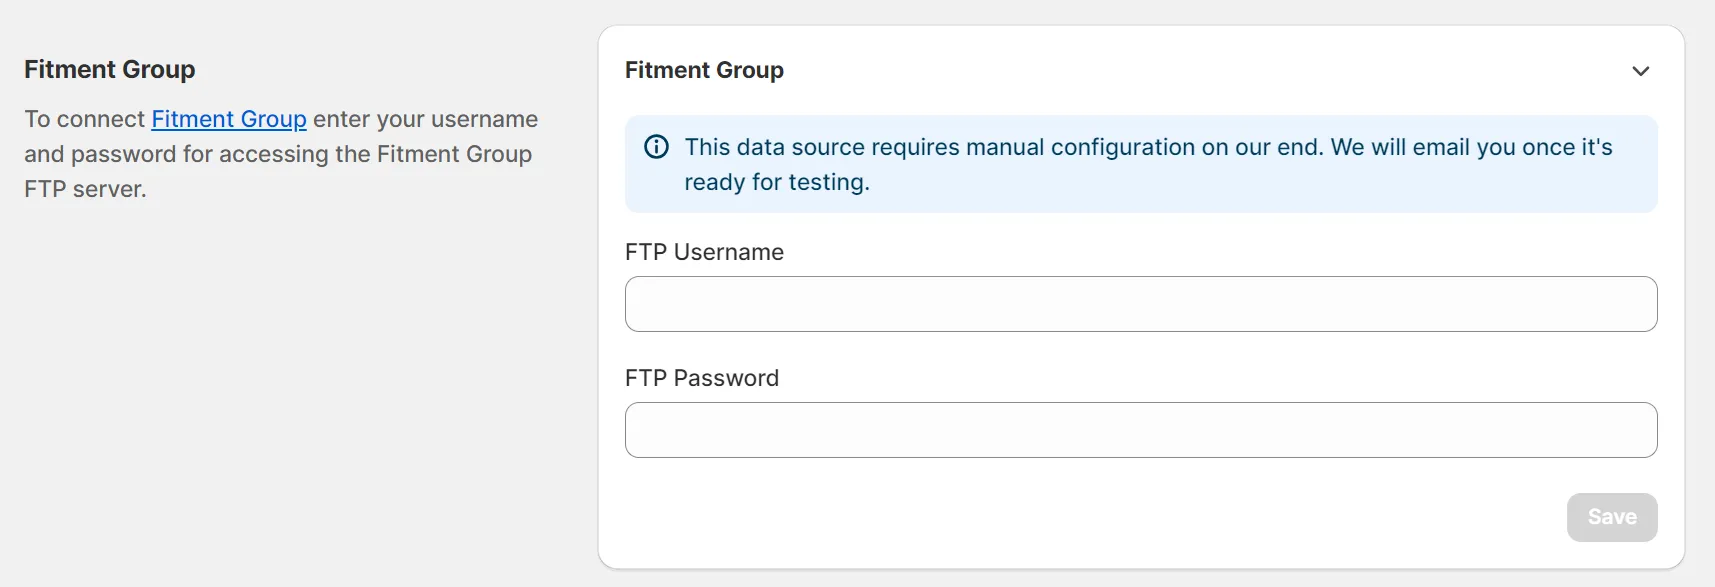Click the card header between title and chevron
This screenshot has height=587, width=1715.
(x=1200, y=70)
